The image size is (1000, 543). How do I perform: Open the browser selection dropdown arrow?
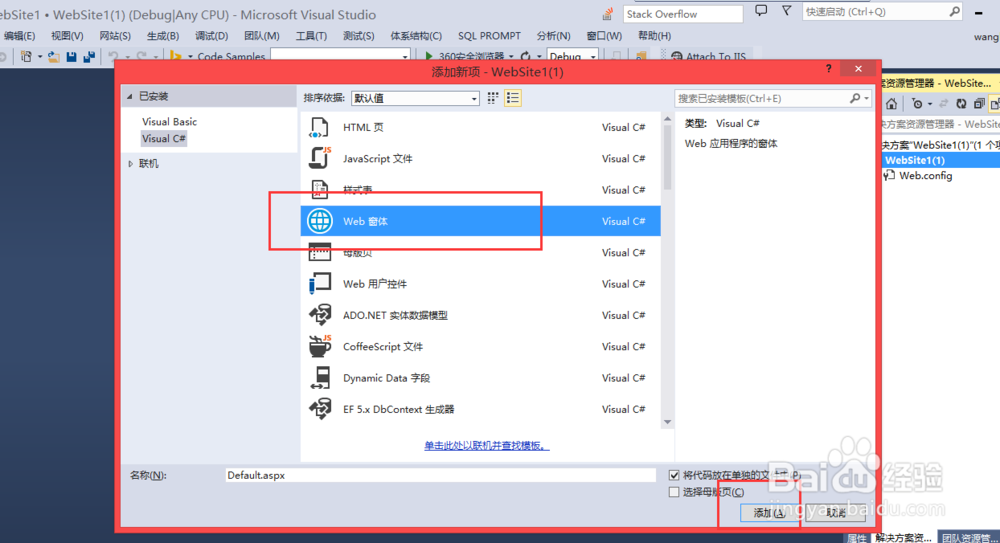[x=510, y=57]
